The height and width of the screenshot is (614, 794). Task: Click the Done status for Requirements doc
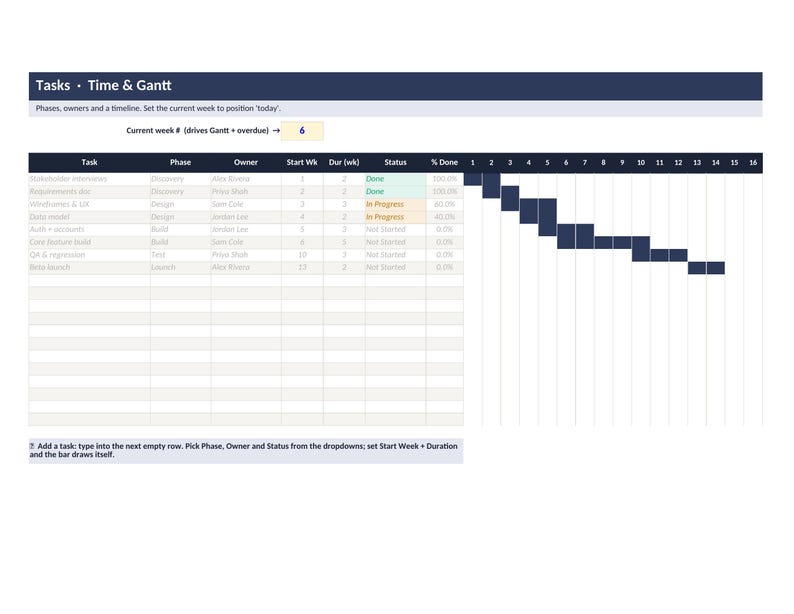pyautogui.click(x=395, y=192)
